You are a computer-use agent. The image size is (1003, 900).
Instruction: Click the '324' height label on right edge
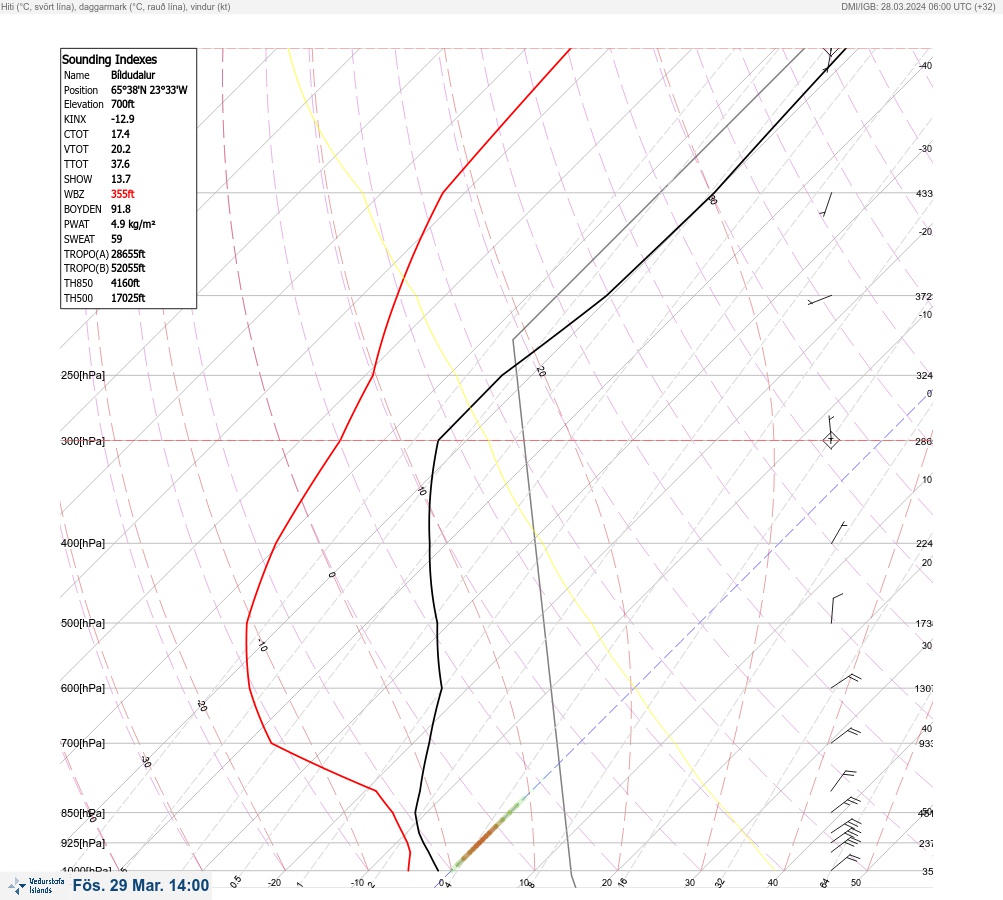pyautogui.click(x=924, y=375)
